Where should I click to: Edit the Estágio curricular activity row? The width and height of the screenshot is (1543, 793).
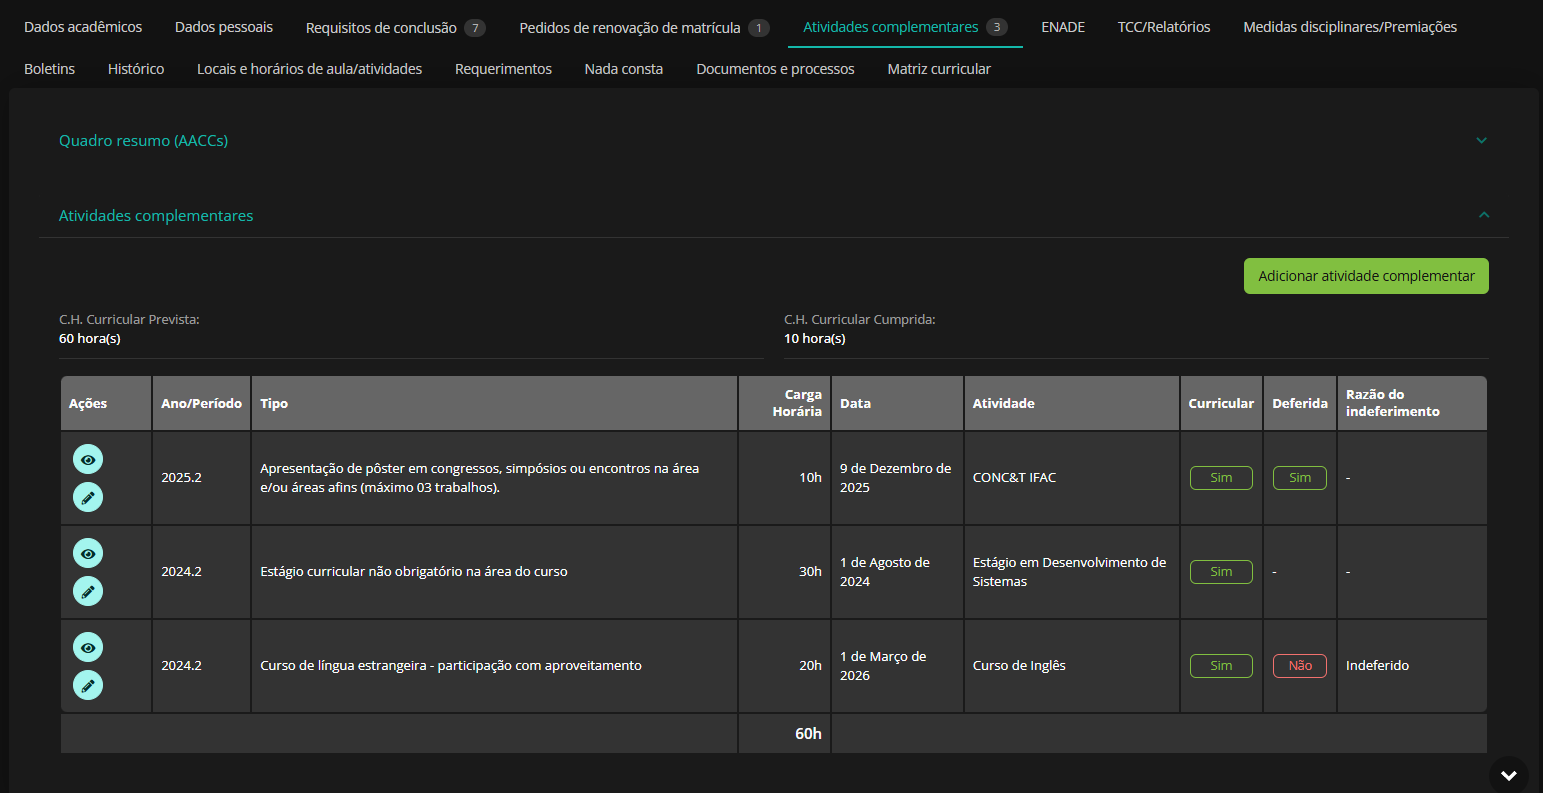click(88, 591)
